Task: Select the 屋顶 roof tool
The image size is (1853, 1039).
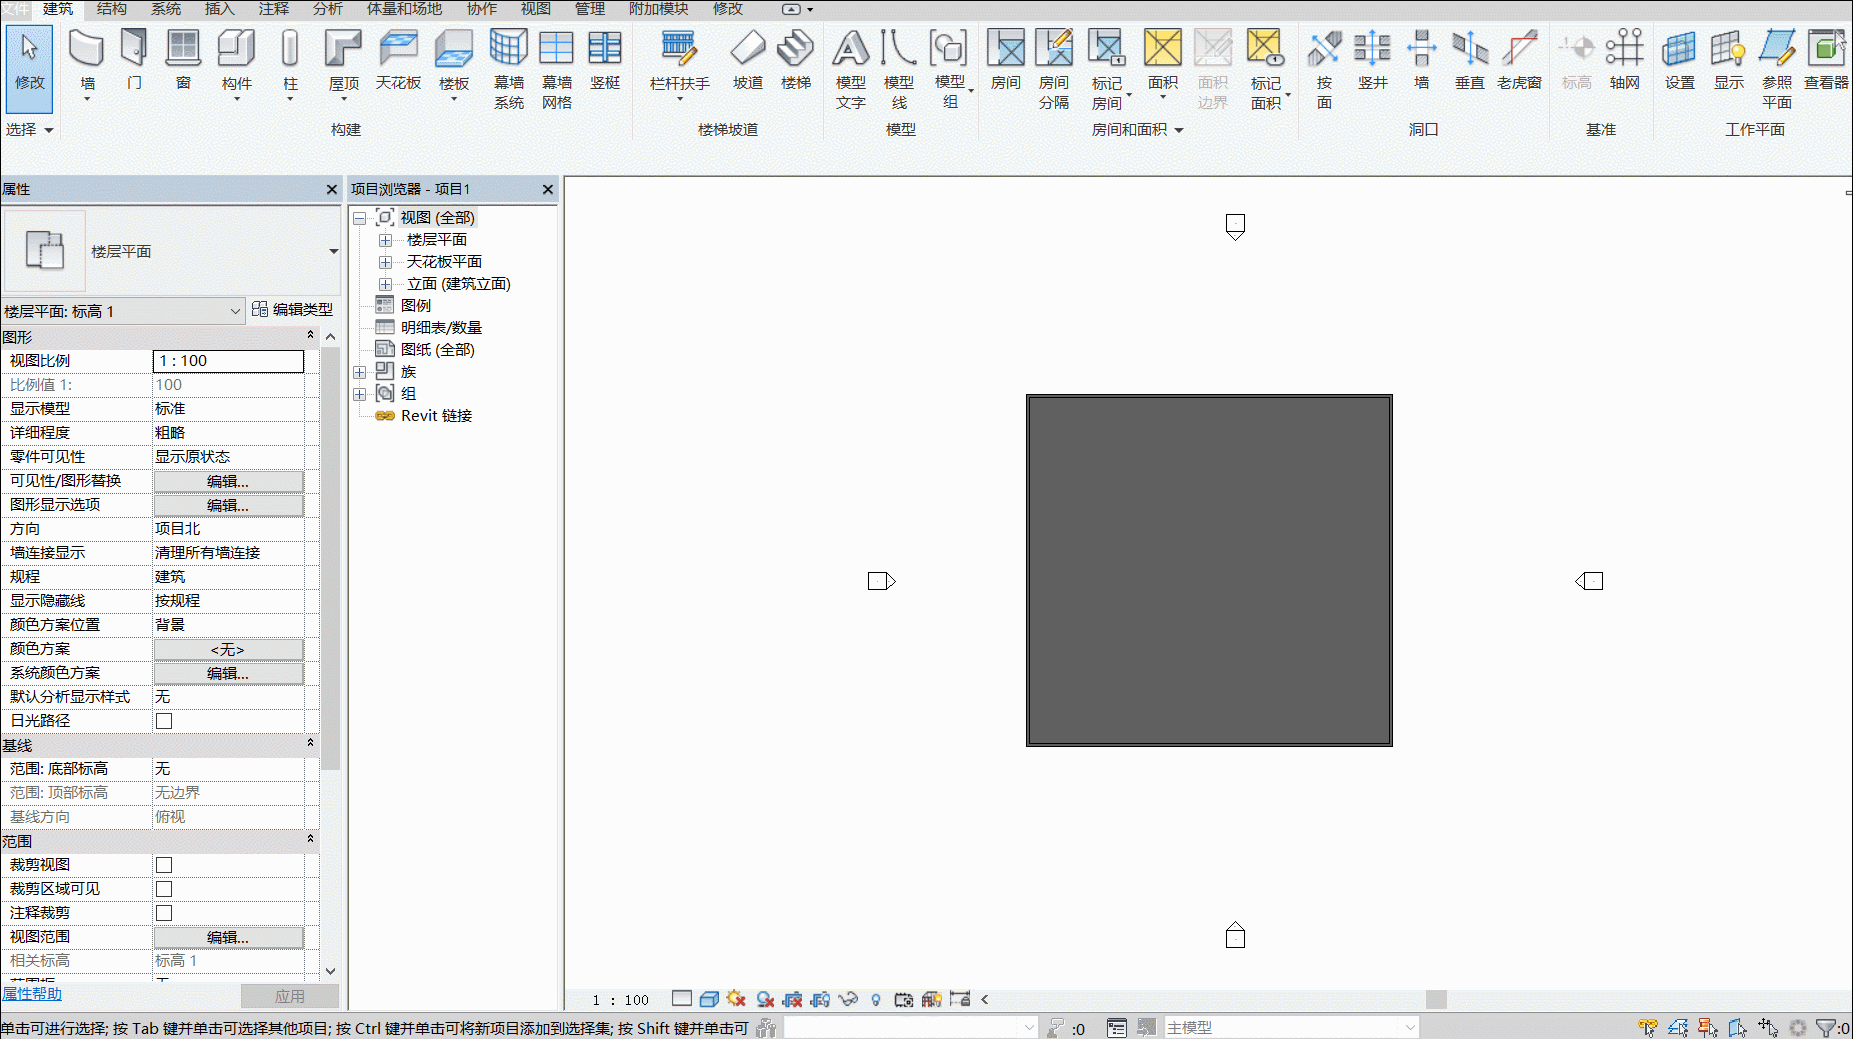Action: (343, 62)
